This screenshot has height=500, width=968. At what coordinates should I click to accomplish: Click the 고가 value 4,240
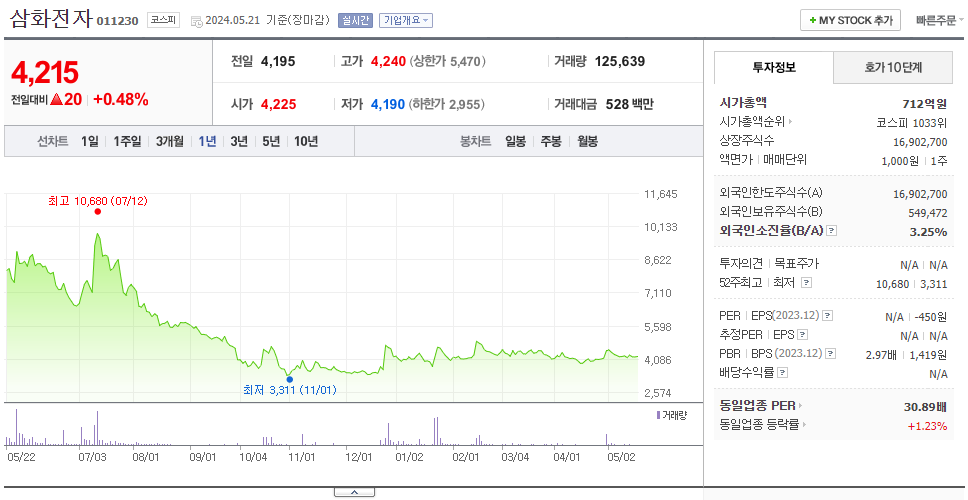tap(388, 61)
